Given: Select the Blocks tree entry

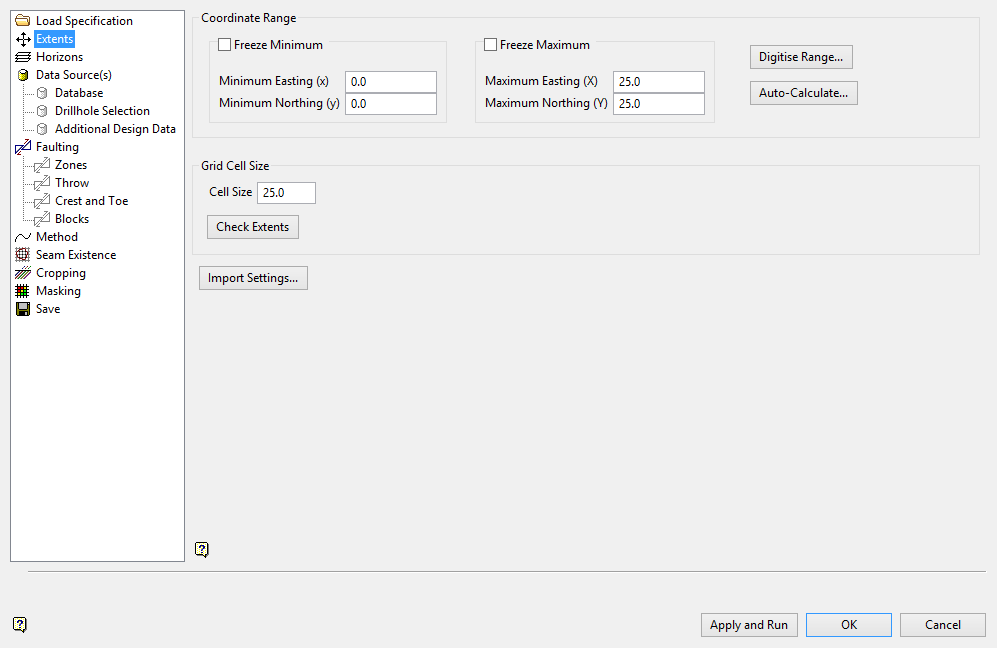Looking at the screenshot, I should pyautogui.click(x=72, y=219).
